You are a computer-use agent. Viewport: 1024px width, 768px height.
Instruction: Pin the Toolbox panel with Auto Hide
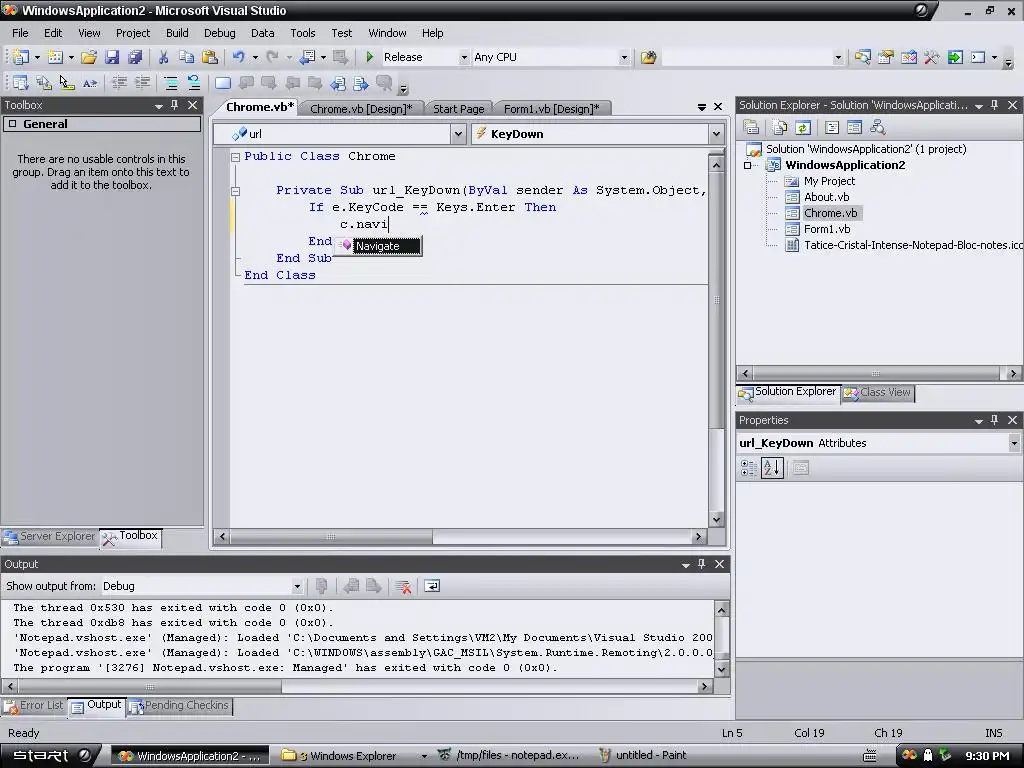(x=175, y=105)
